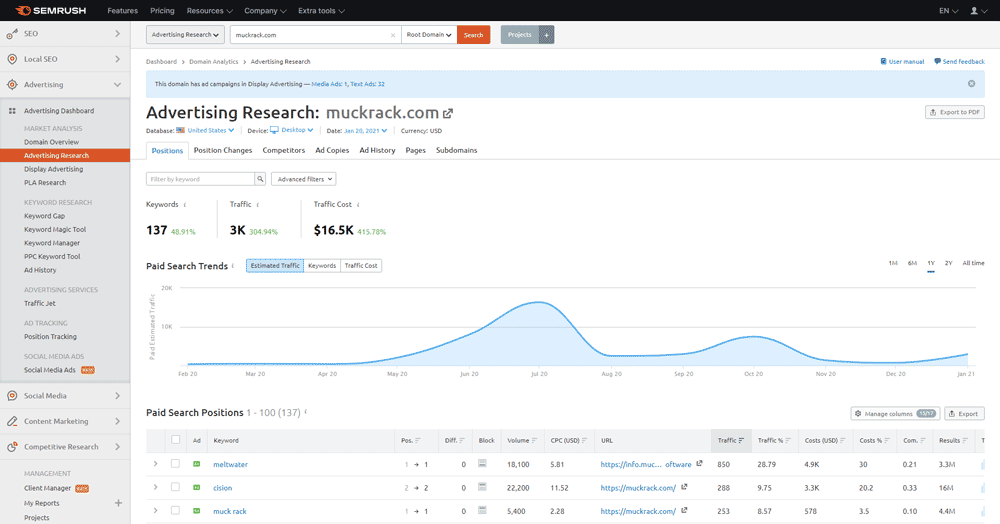Sort by the Traffic column header
The width and height of the screenshot is (1000, 524).
pyautogui.click(x=731, y=440)
